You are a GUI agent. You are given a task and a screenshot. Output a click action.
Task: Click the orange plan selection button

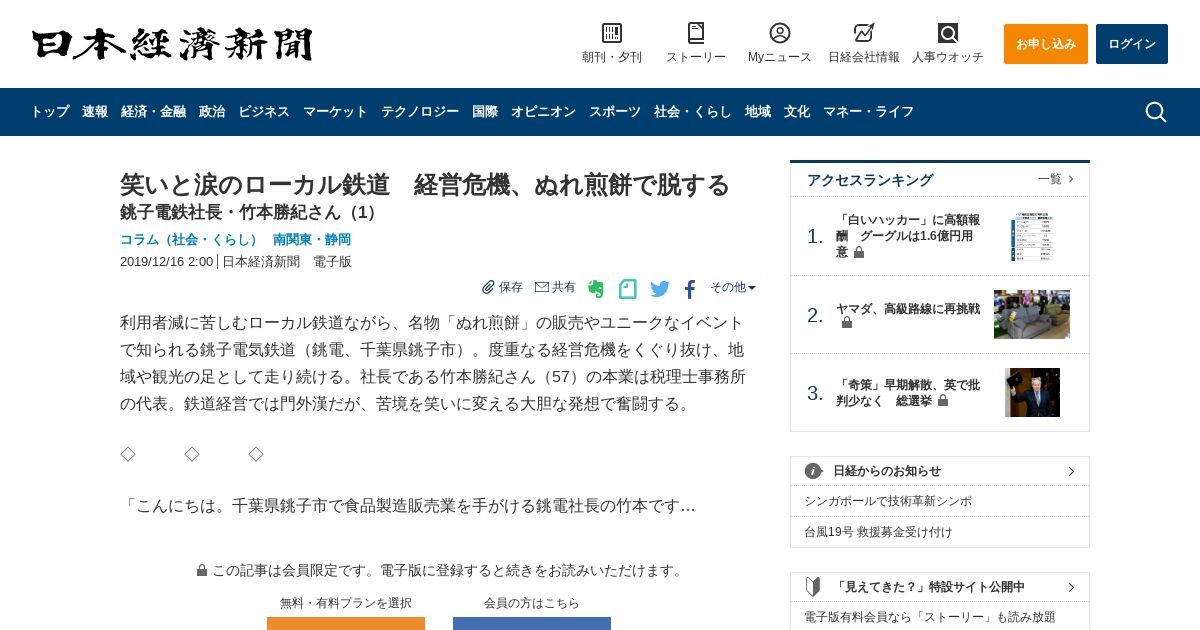pyautogui.click(x=346, y=623)
